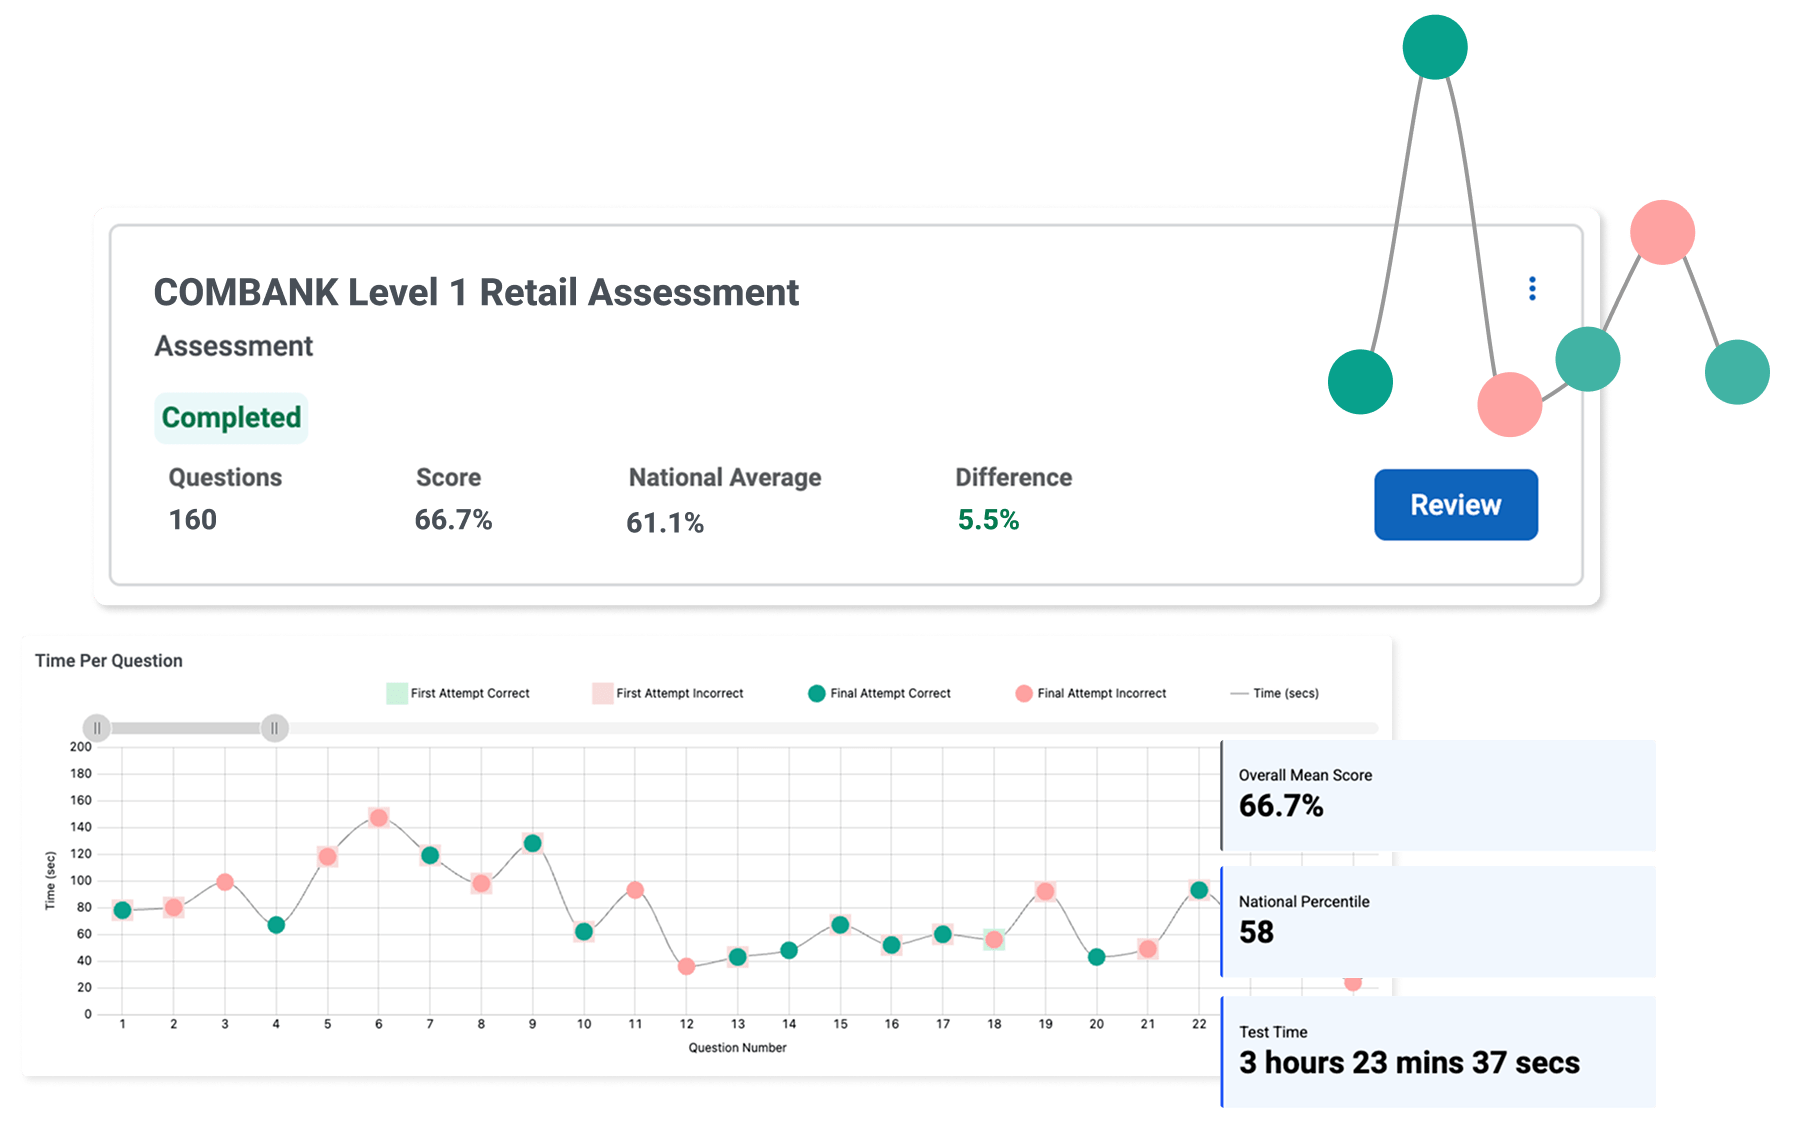Screen dimensions: 1816x1130
Task: Click the green Difference value 5.5%
Action: pyautogui.click(x=988, y=520)
